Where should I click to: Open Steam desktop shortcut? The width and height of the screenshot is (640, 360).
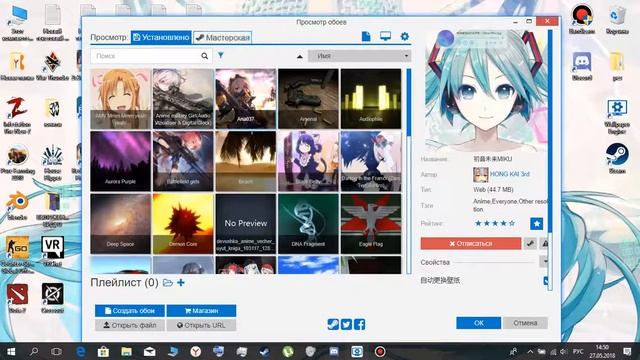click(x=617, y=158)
